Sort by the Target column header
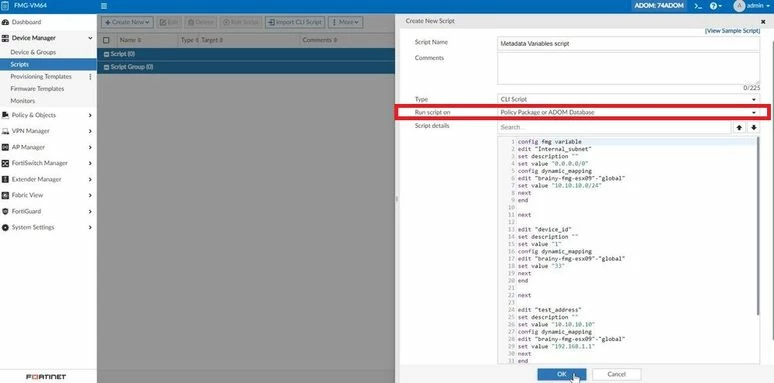 tap(212, 40)
